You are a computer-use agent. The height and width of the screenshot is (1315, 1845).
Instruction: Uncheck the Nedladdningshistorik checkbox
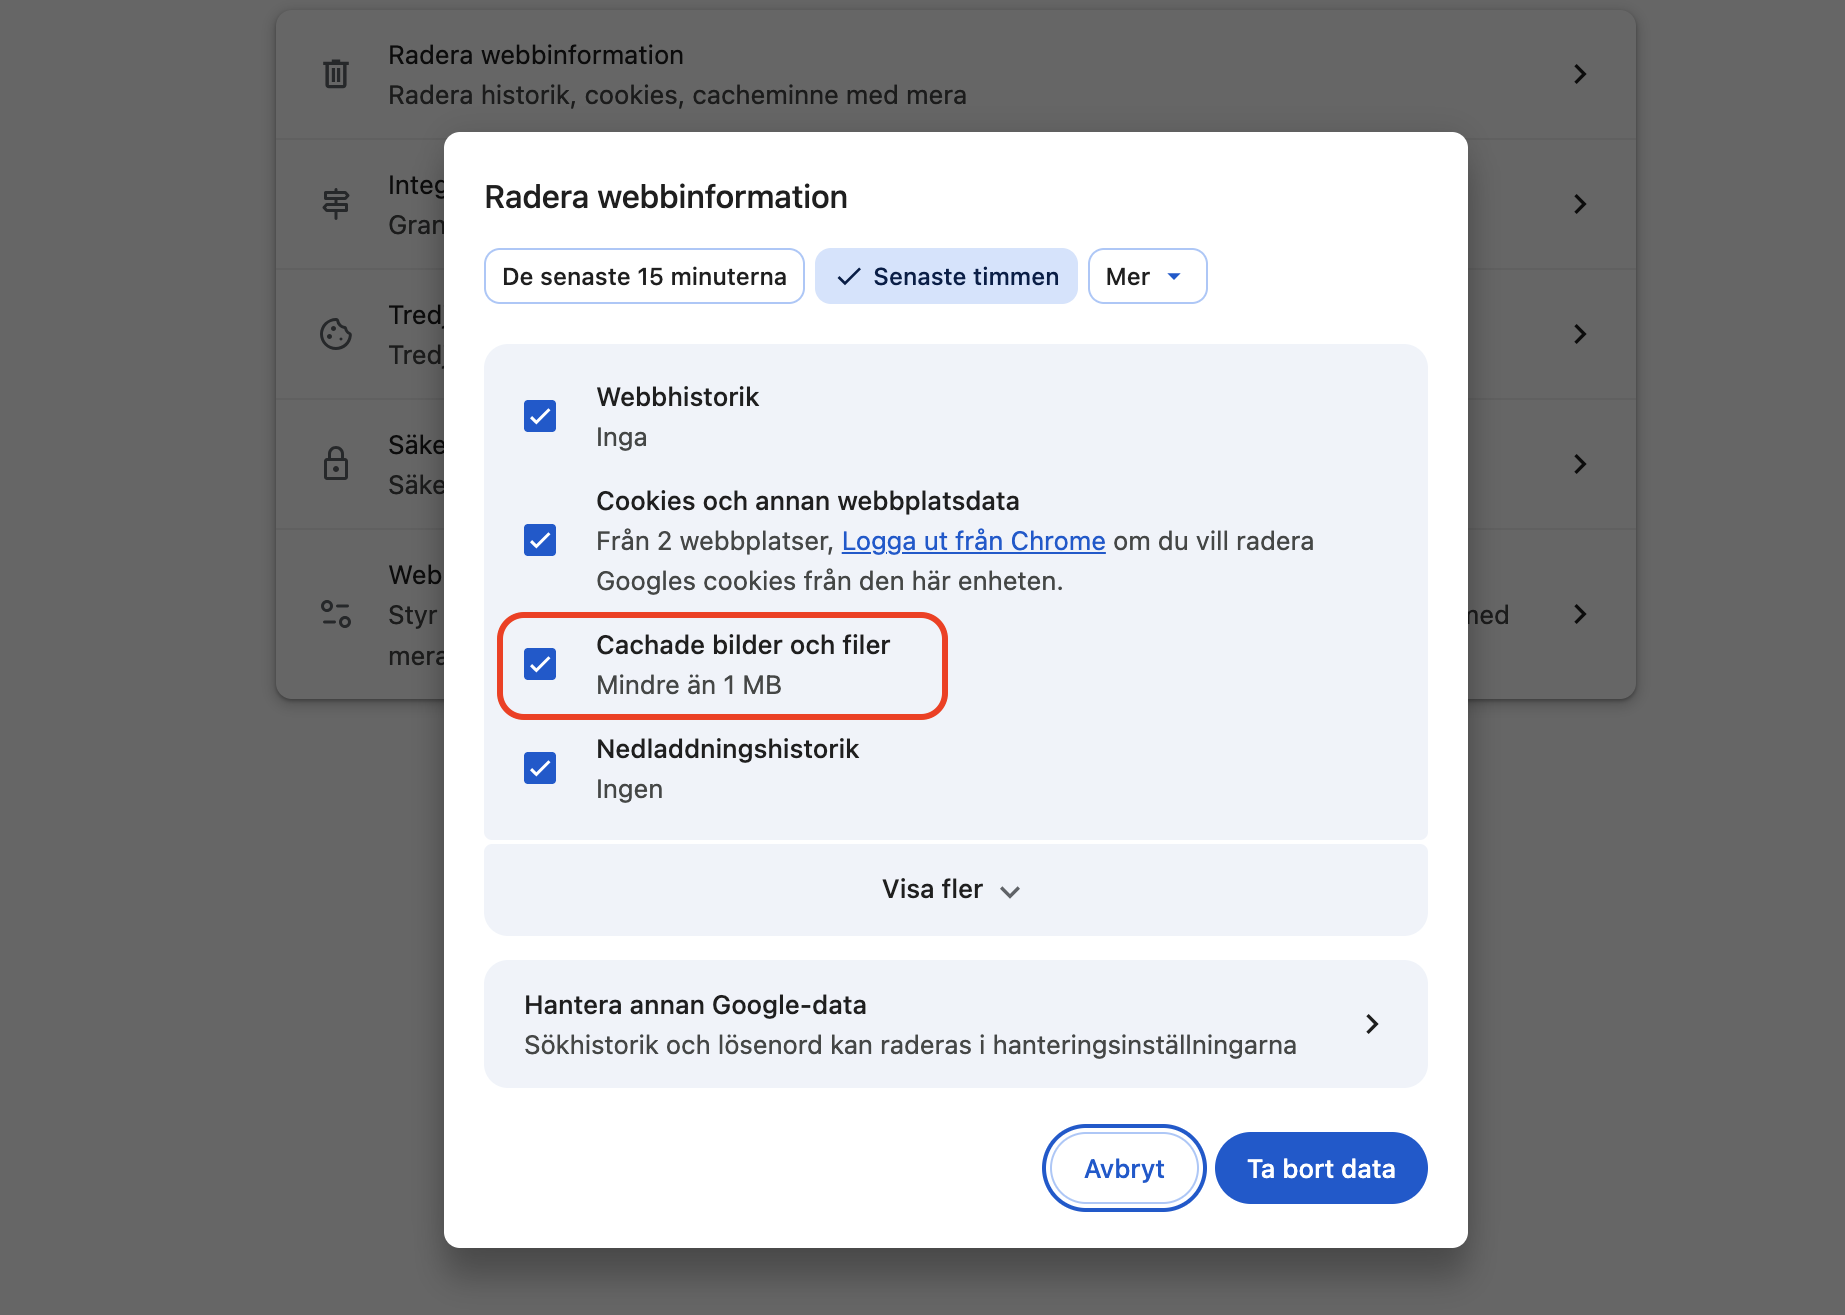tap(540, 768)
